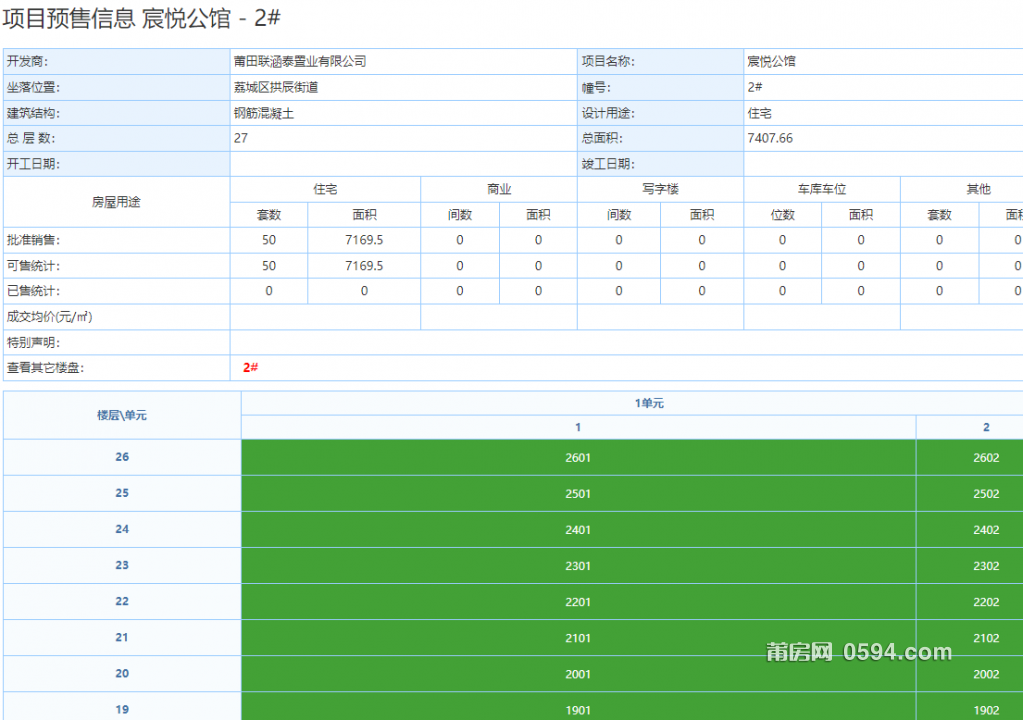Open the red 2# building link
Image resolution: width=1023 pixels, height=720 pixels.
(x=251, y=368)
